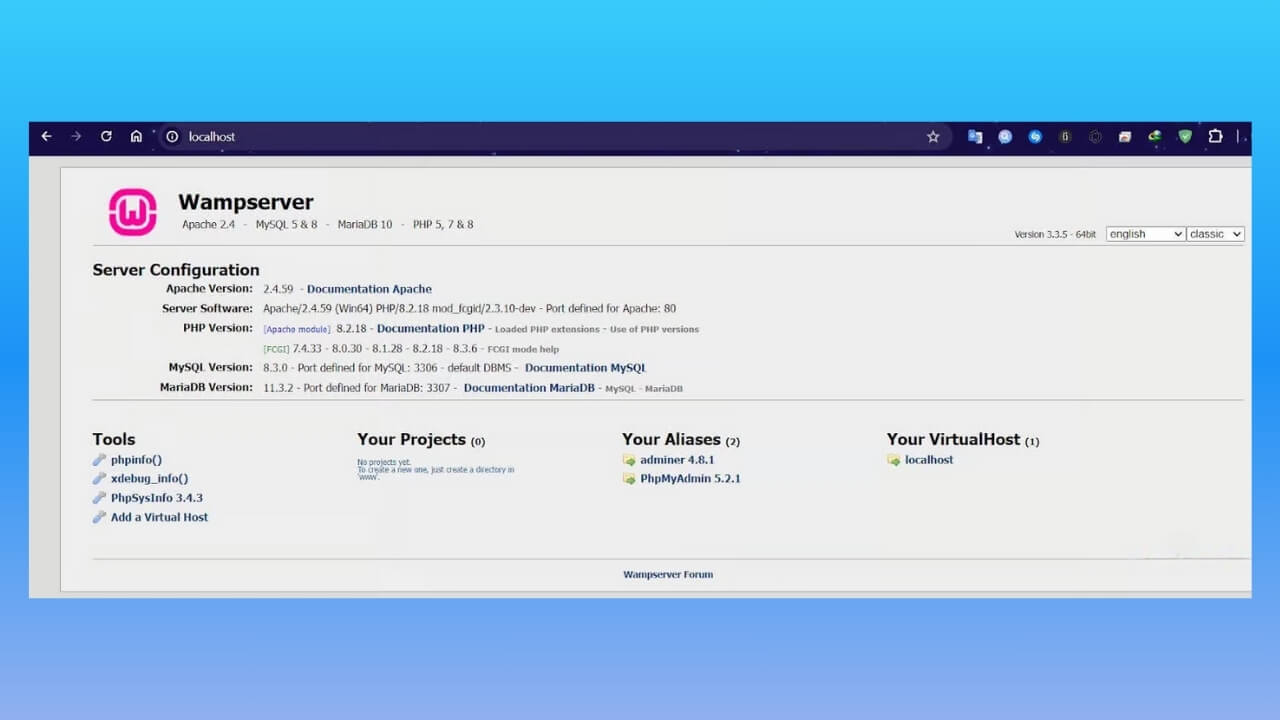Open the Google Translate extension icon

[975, 137]
